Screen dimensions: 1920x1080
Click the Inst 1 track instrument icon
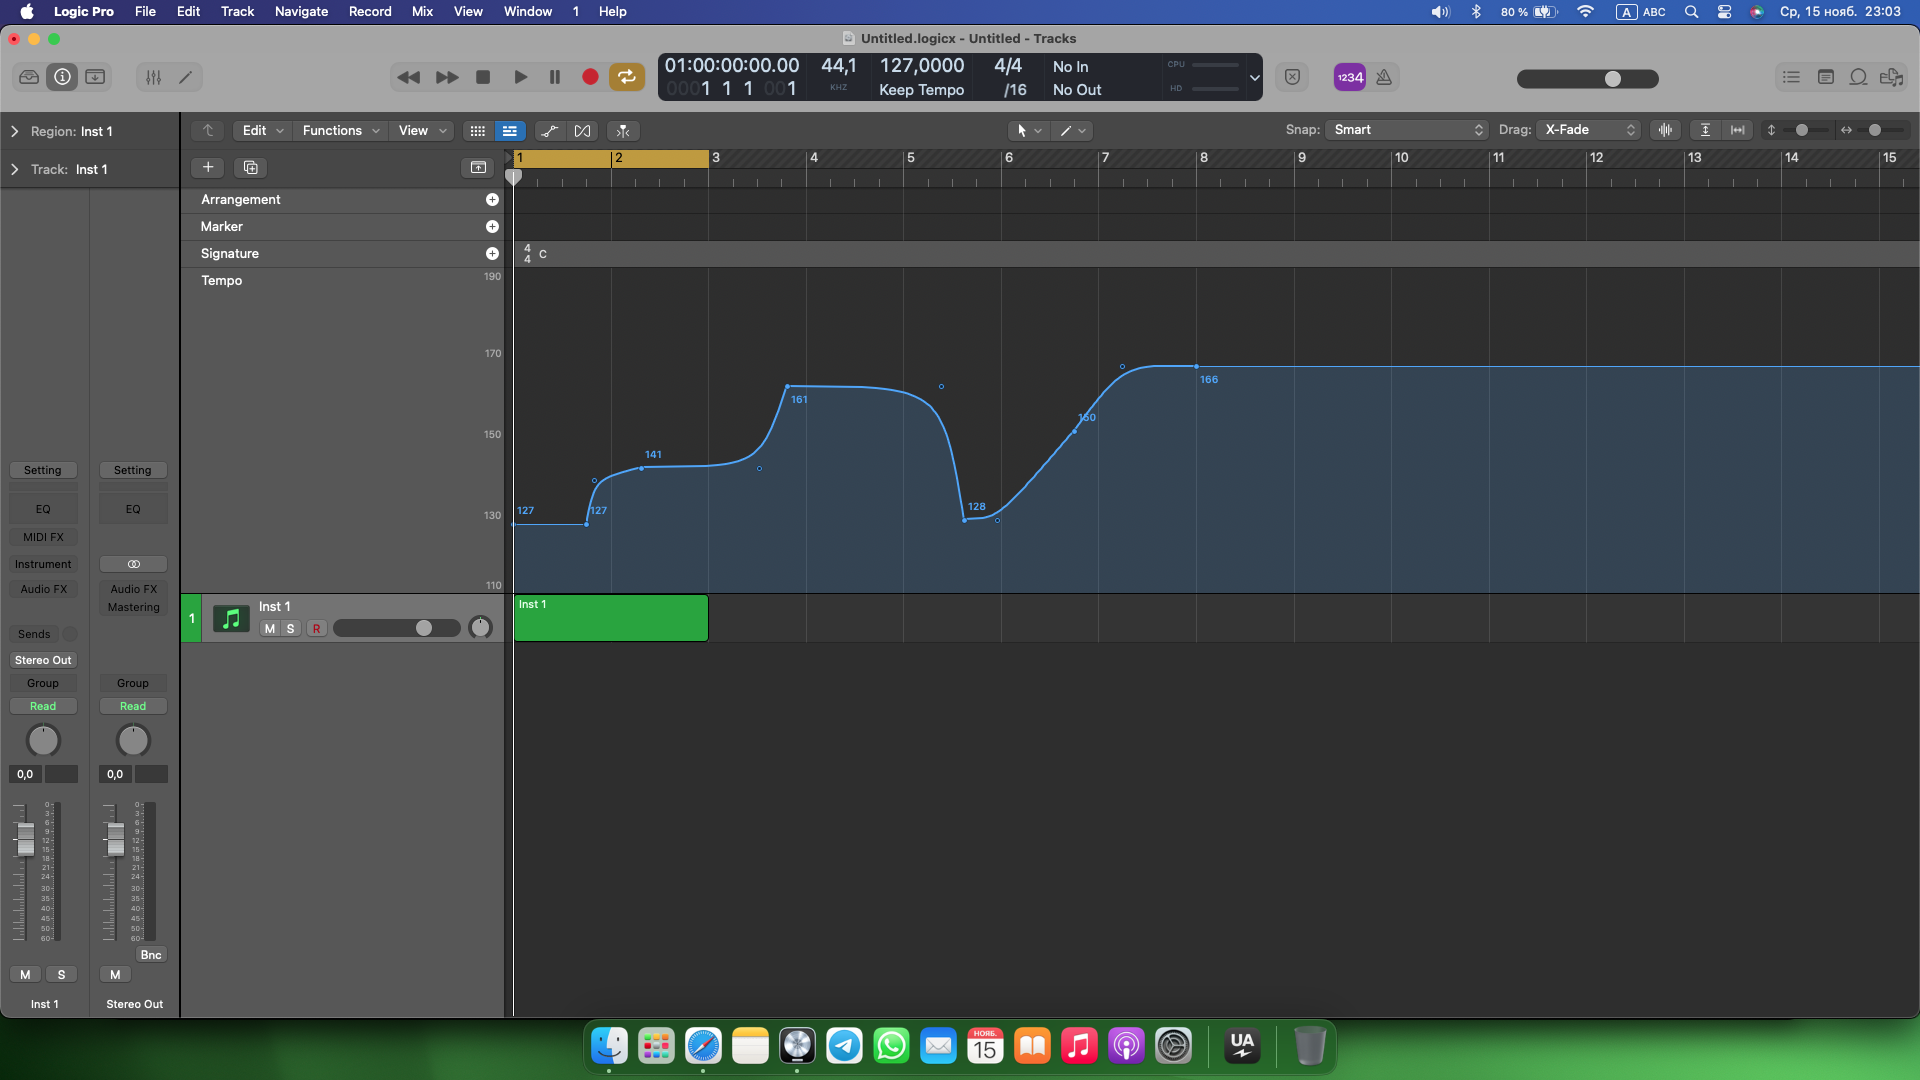click(x=231, y=619)
